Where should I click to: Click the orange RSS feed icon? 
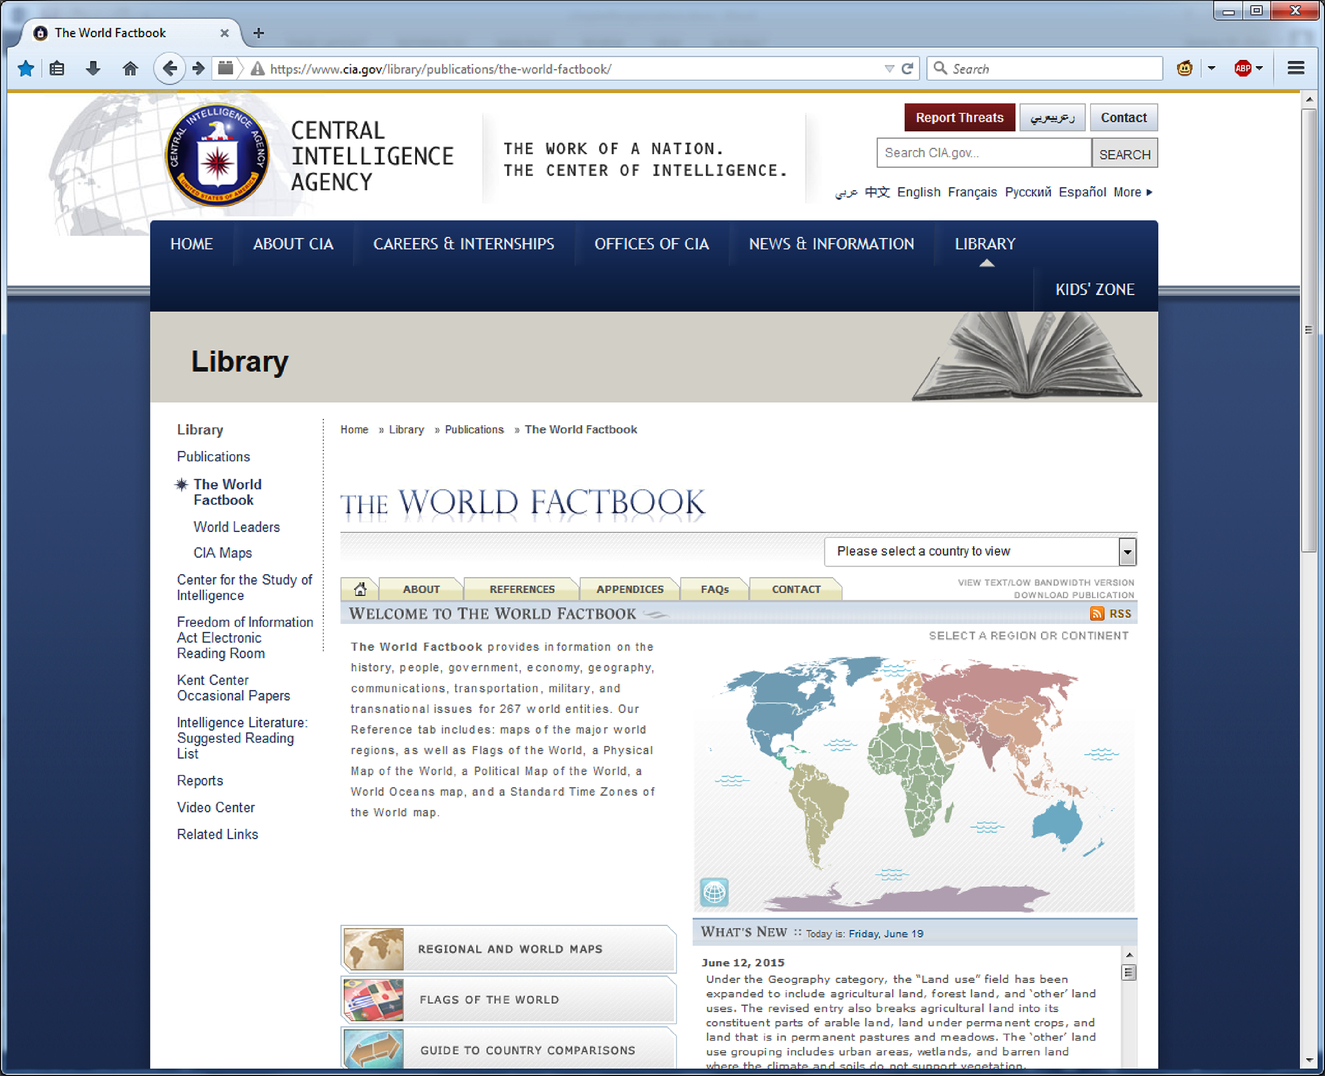[x=1097, y=614]
